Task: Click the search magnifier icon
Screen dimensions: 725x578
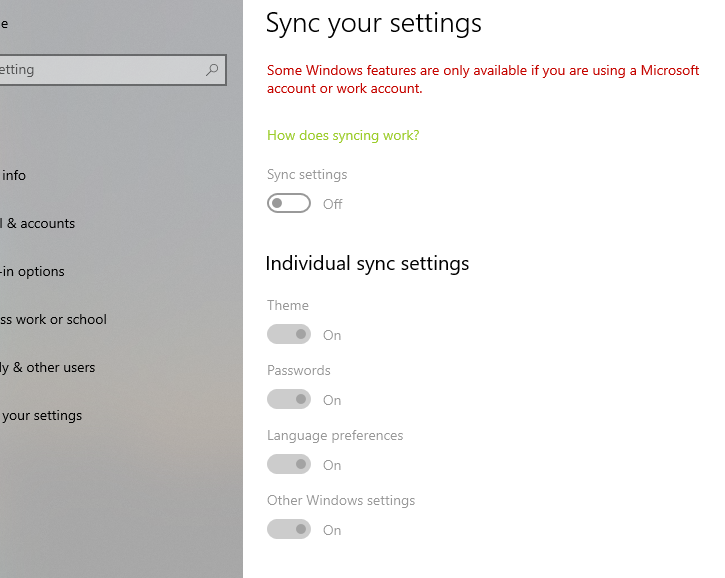Action: [x=212, y=70]
